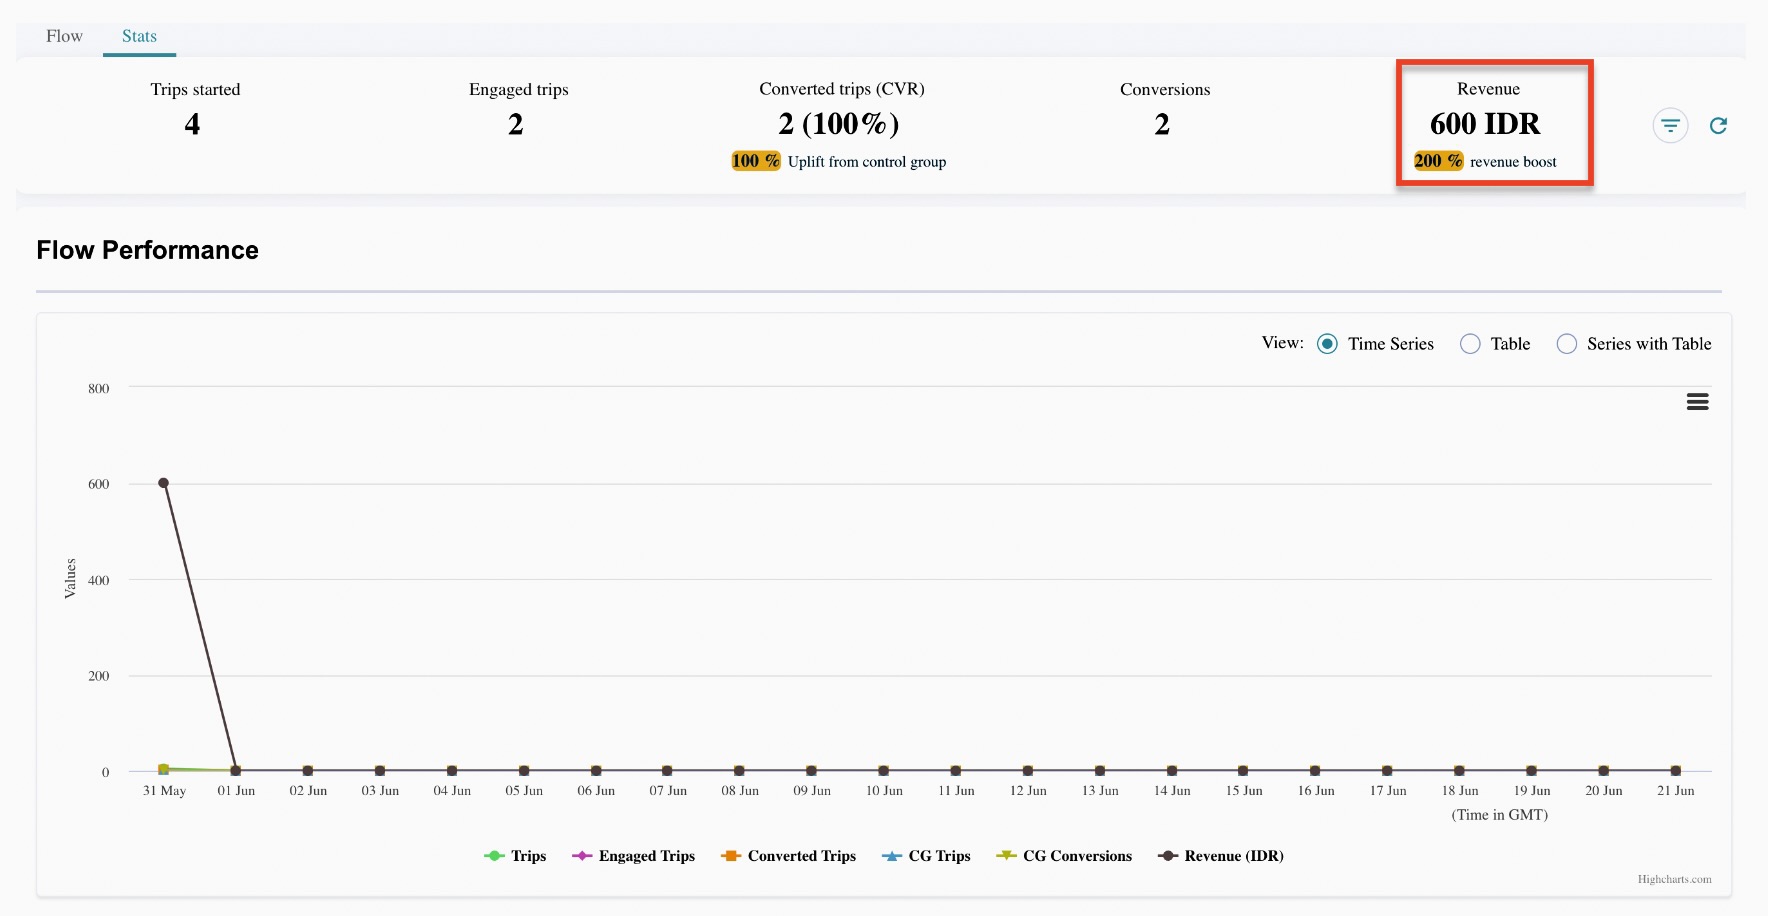Switch to the Flow tab

(x=64, y=37)
